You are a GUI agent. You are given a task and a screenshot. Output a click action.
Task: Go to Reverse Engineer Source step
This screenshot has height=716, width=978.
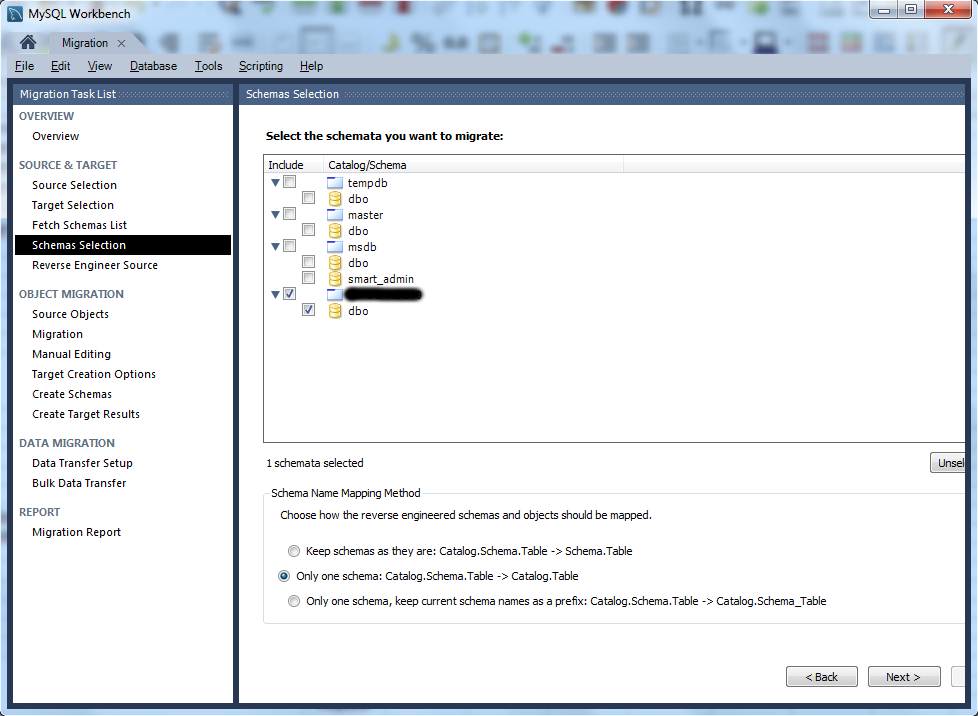pos(95,265)
